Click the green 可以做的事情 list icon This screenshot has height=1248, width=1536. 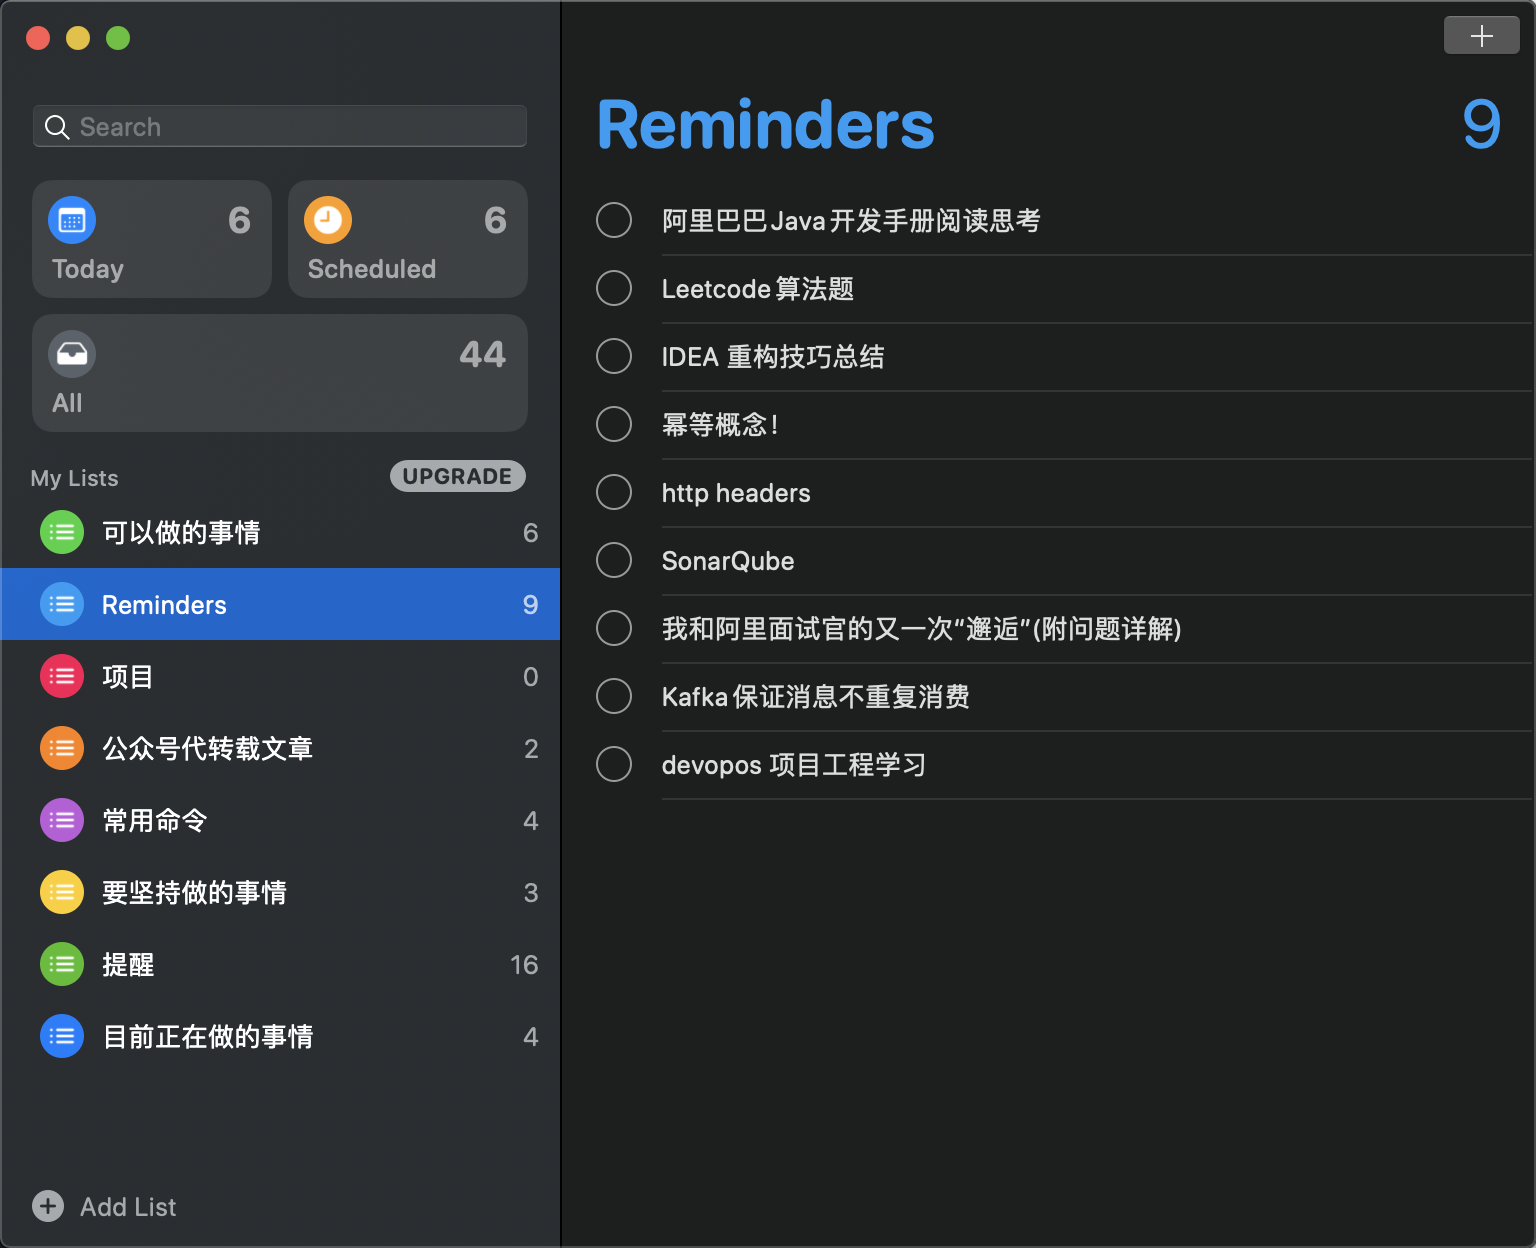click(62, 532)
